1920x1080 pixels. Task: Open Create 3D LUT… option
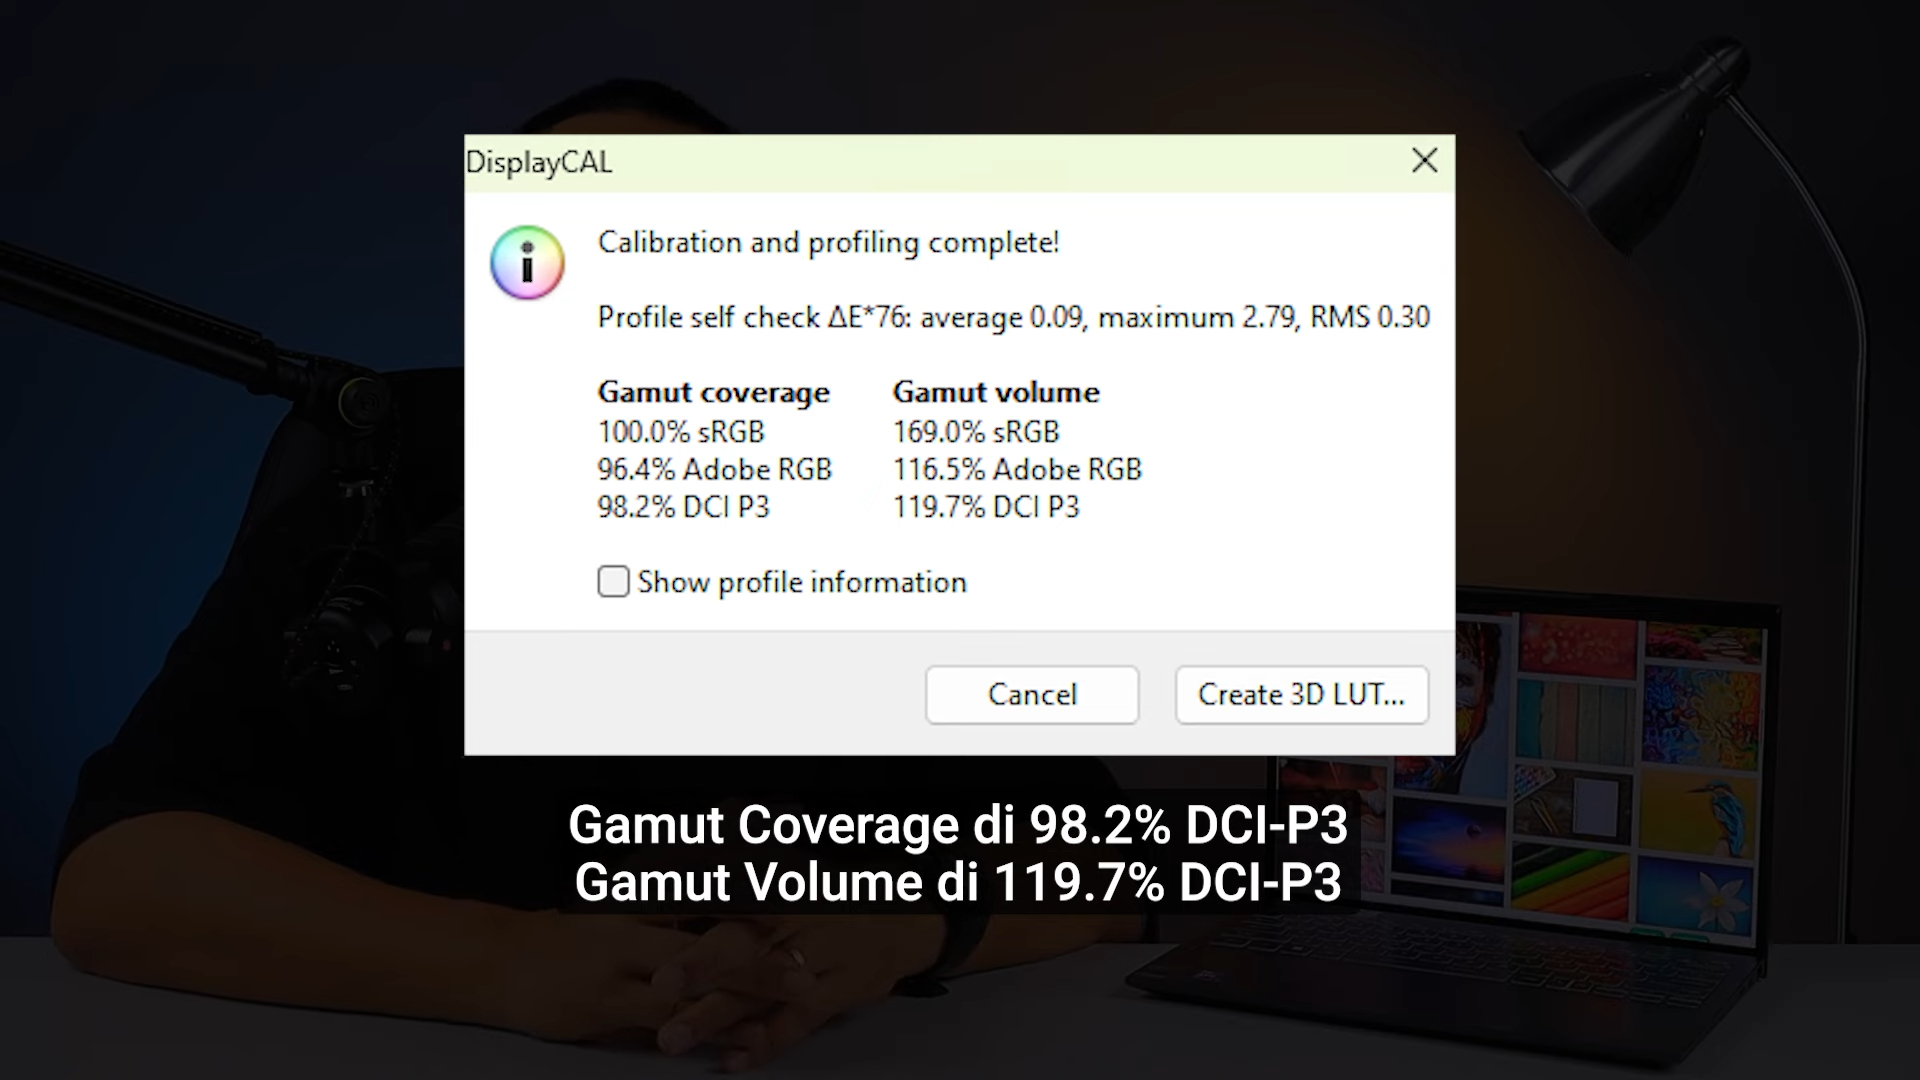coord(1301,694)
